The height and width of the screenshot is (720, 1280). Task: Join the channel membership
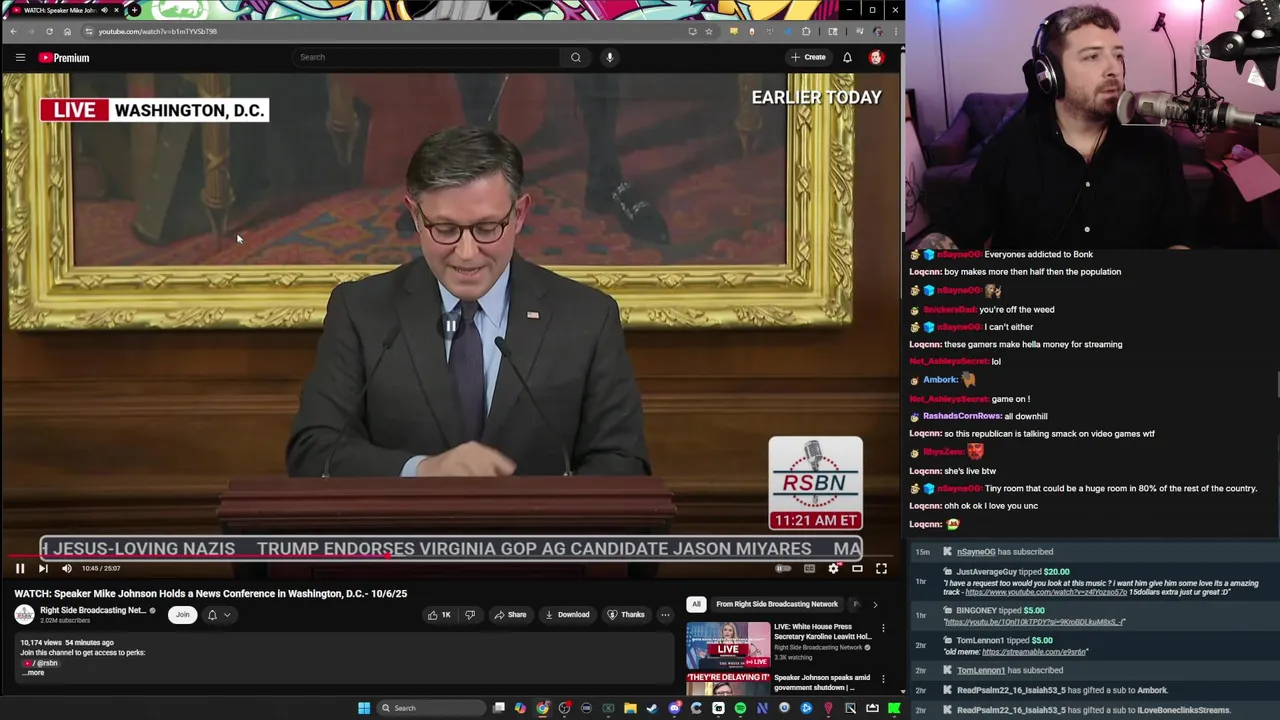click(182, 615)
